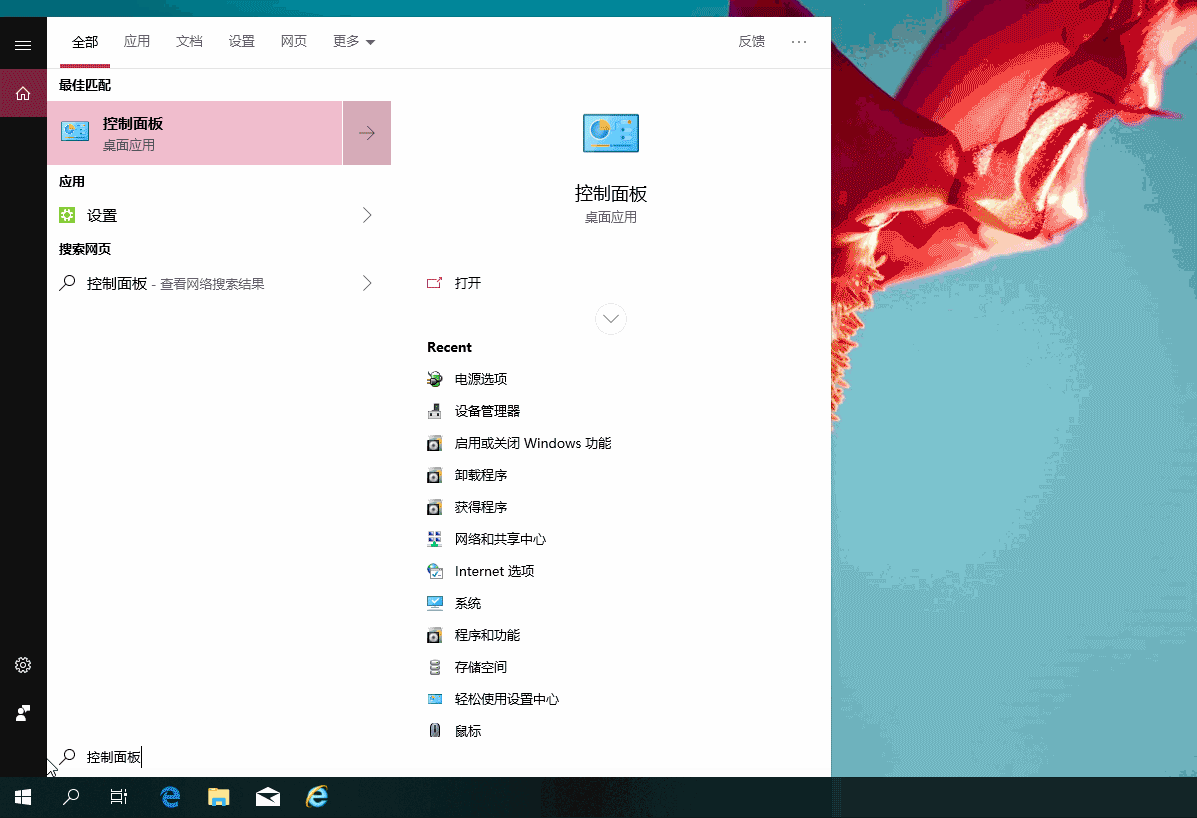Switch to the 应用 search tab
This screenshot has width=1197, height=818.
(137, 41)
